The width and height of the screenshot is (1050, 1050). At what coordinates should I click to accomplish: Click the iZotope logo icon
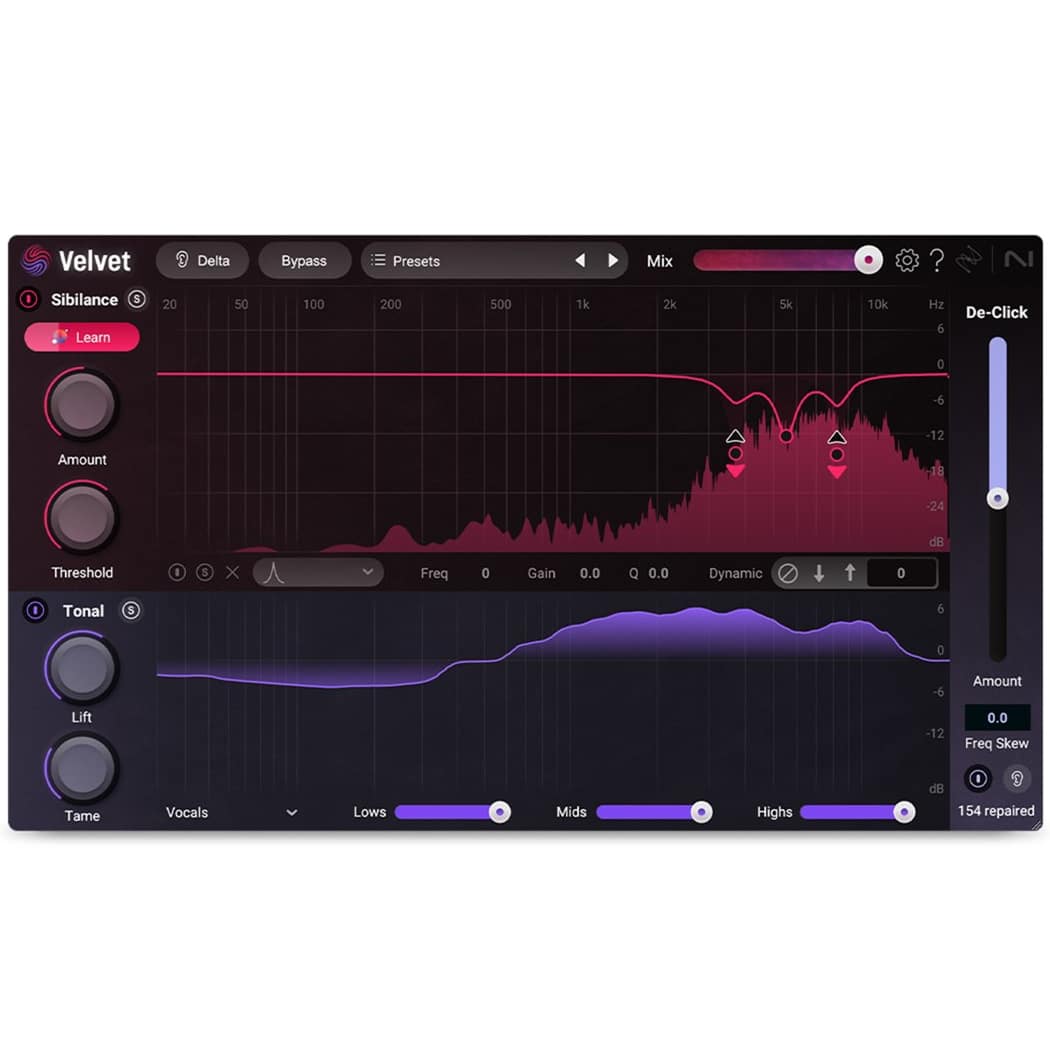pyautogui.click(x=968, y=260)
